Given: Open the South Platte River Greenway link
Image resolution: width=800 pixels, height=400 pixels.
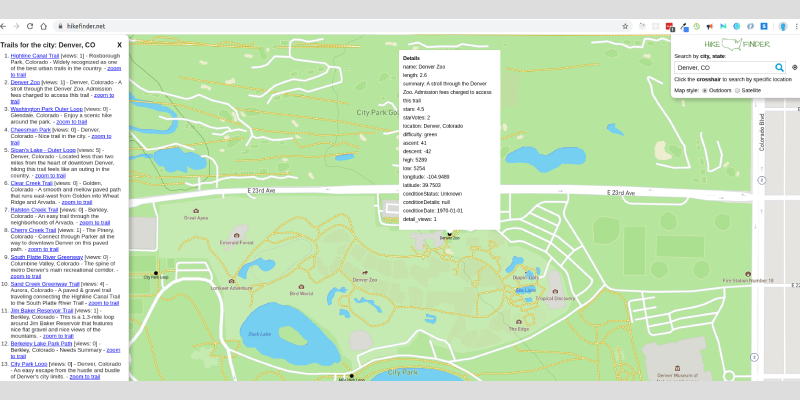Looking at the screenshot, I should point(47,257).
